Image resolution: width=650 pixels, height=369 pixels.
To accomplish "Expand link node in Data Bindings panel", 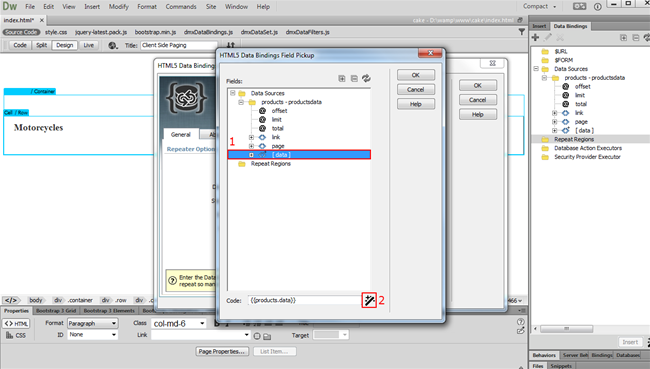I will click(554, 113).
